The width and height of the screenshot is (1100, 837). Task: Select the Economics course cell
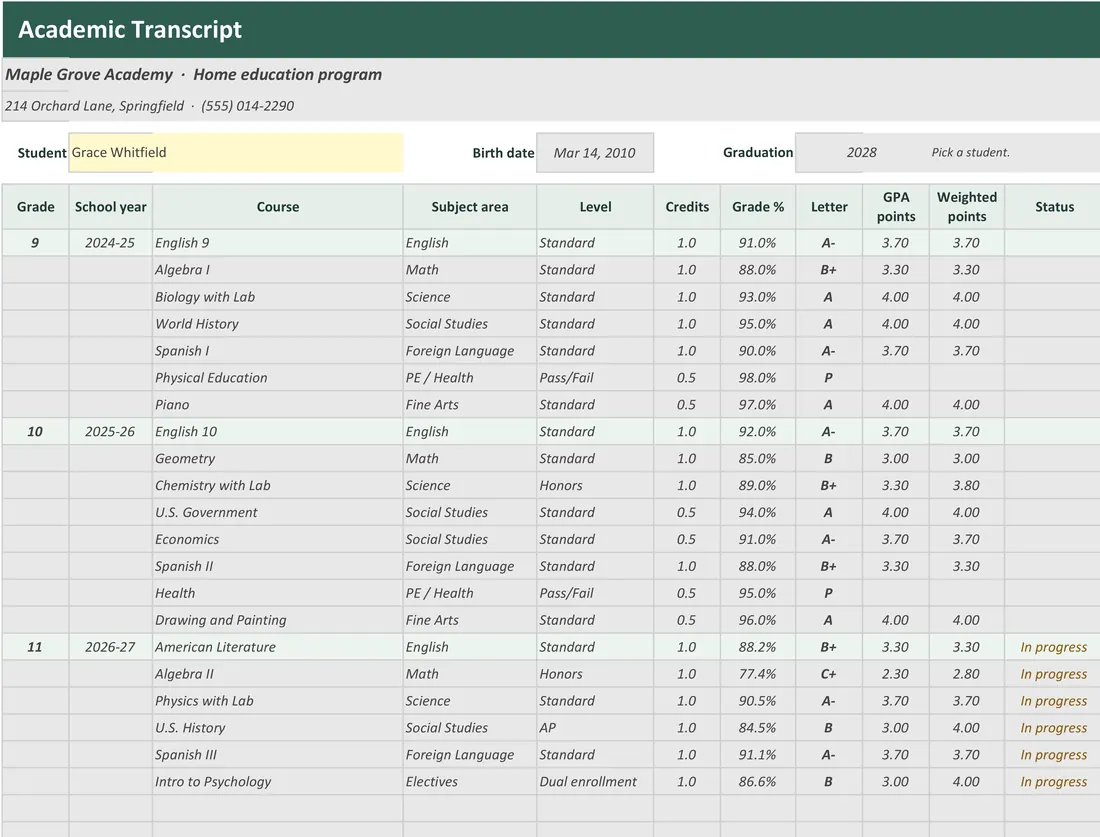(278, 540)
